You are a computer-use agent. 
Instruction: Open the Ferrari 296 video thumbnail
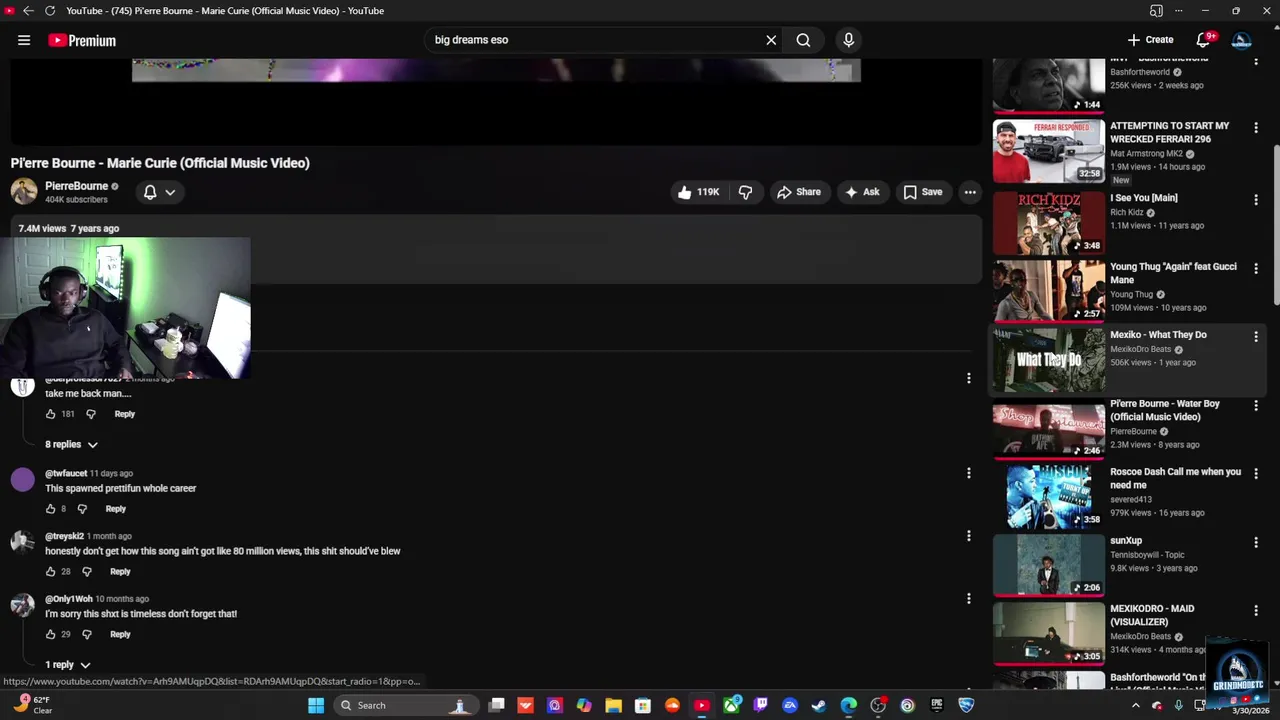1048,151
